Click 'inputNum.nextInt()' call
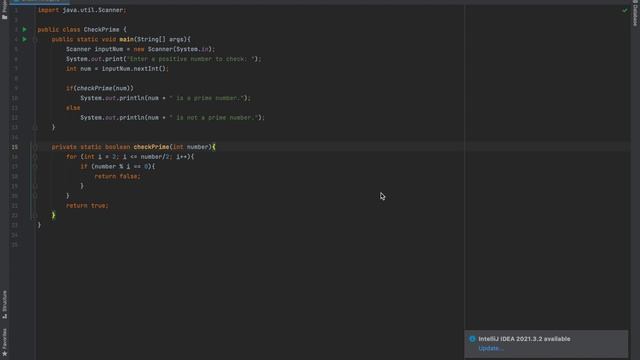Viewport: 640px width, 360px height. point(133,69)
